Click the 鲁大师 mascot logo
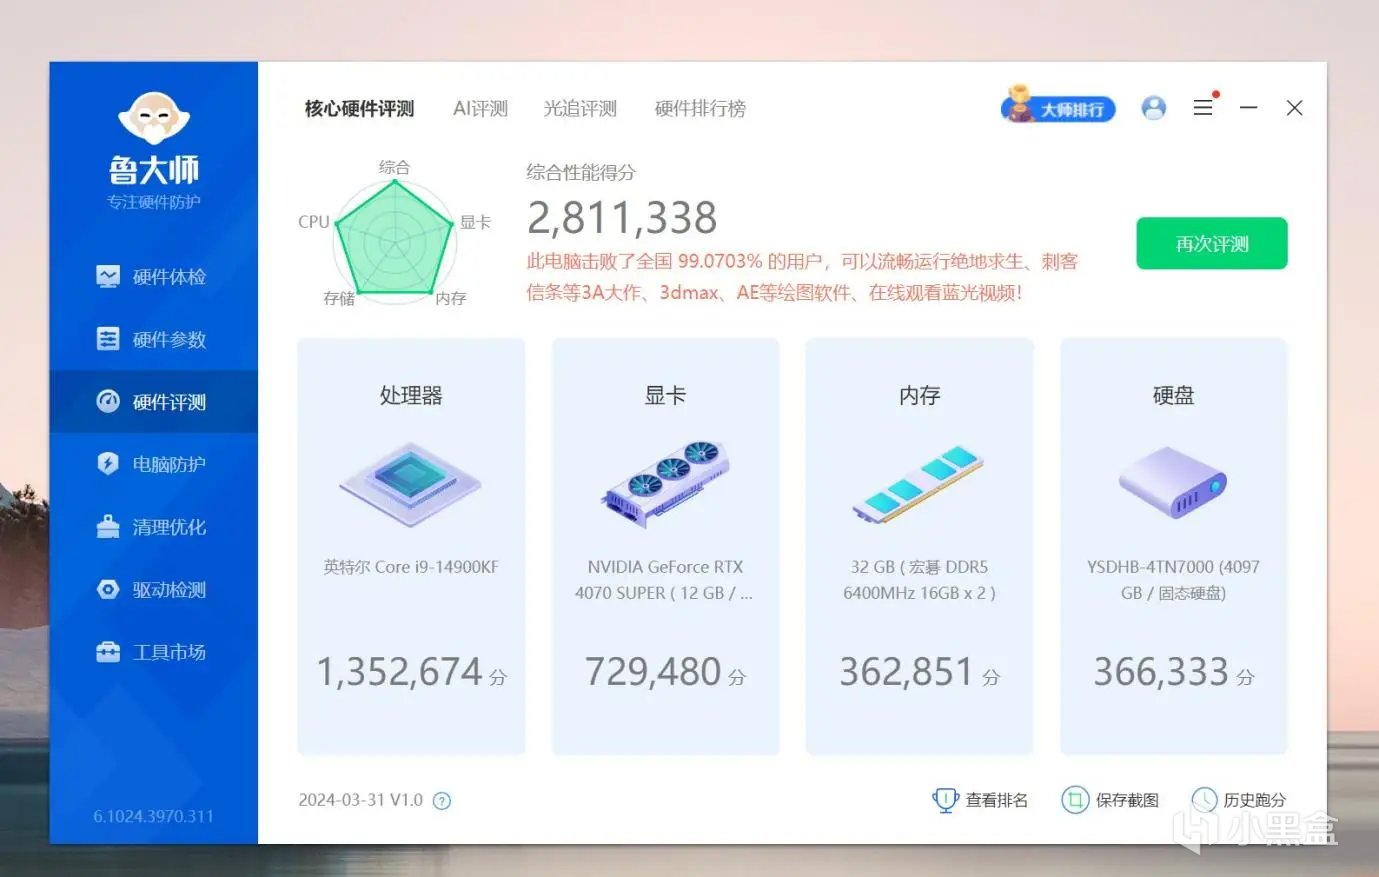 (154, 117)
